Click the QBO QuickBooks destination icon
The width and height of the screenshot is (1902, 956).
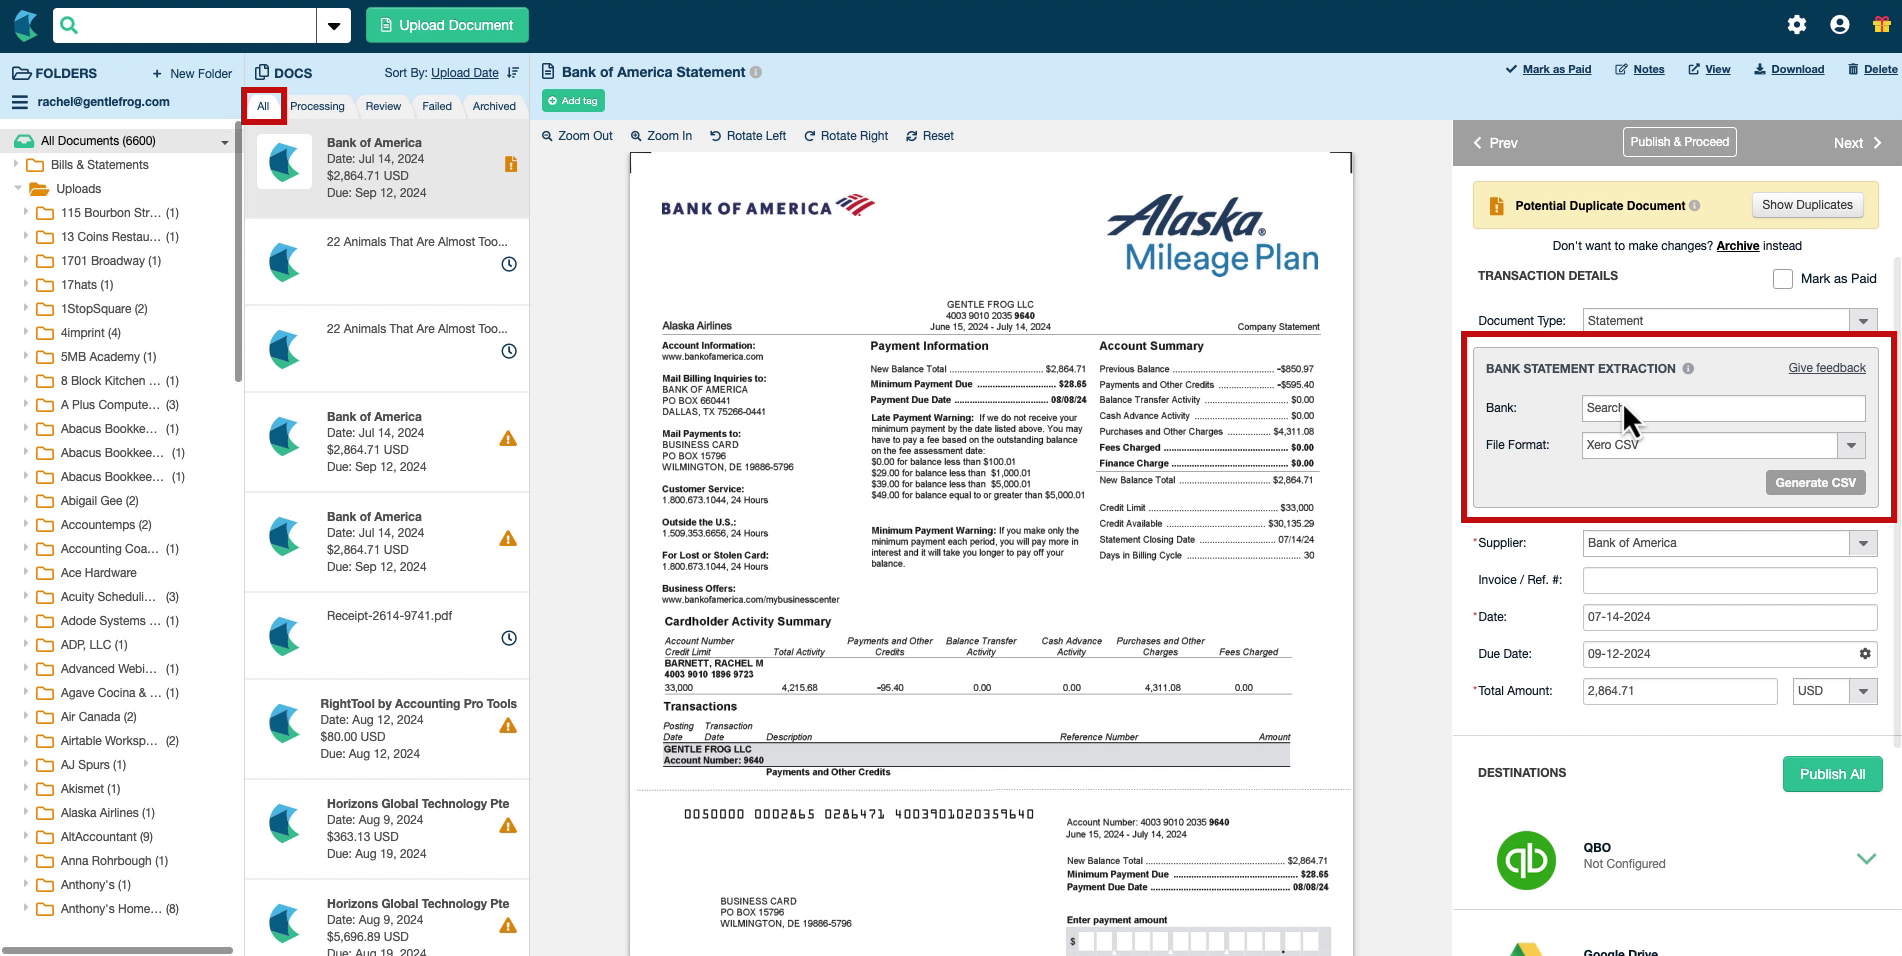coord(1526,860)
